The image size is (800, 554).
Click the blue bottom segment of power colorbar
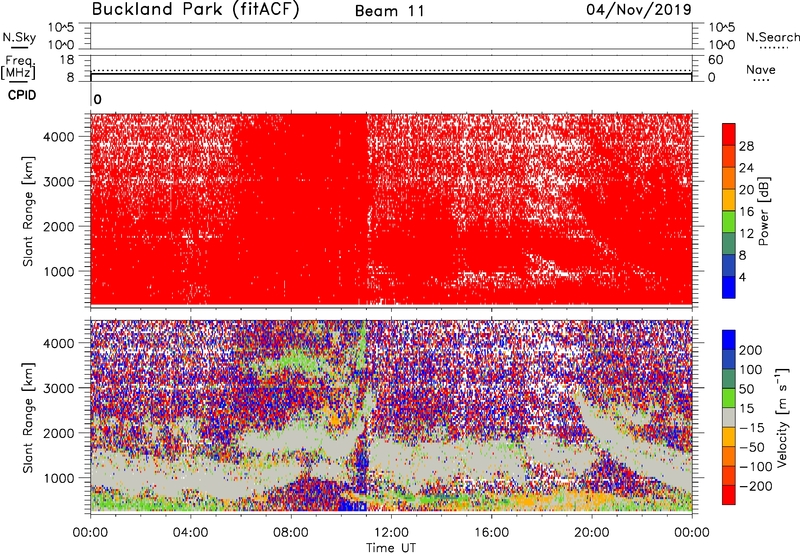(729, 287)
